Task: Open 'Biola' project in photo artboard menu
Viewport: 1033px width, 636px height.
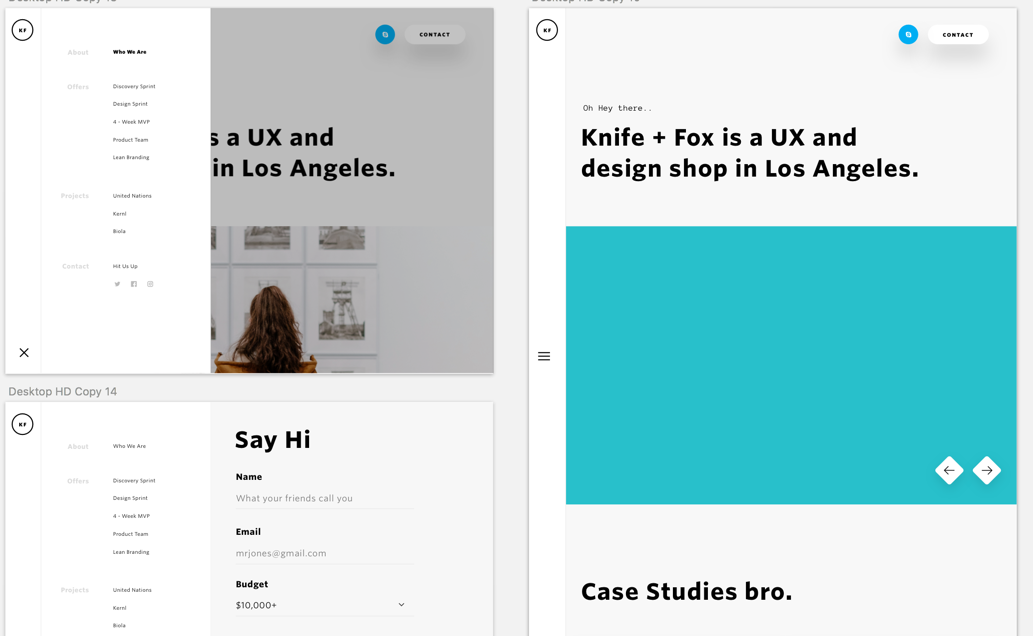Action: tap(119, 231)
